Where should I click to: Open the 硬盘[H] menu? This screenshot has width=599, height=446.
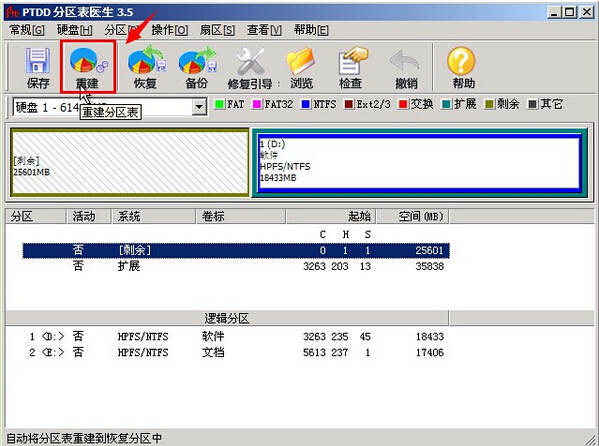point(74,30)
